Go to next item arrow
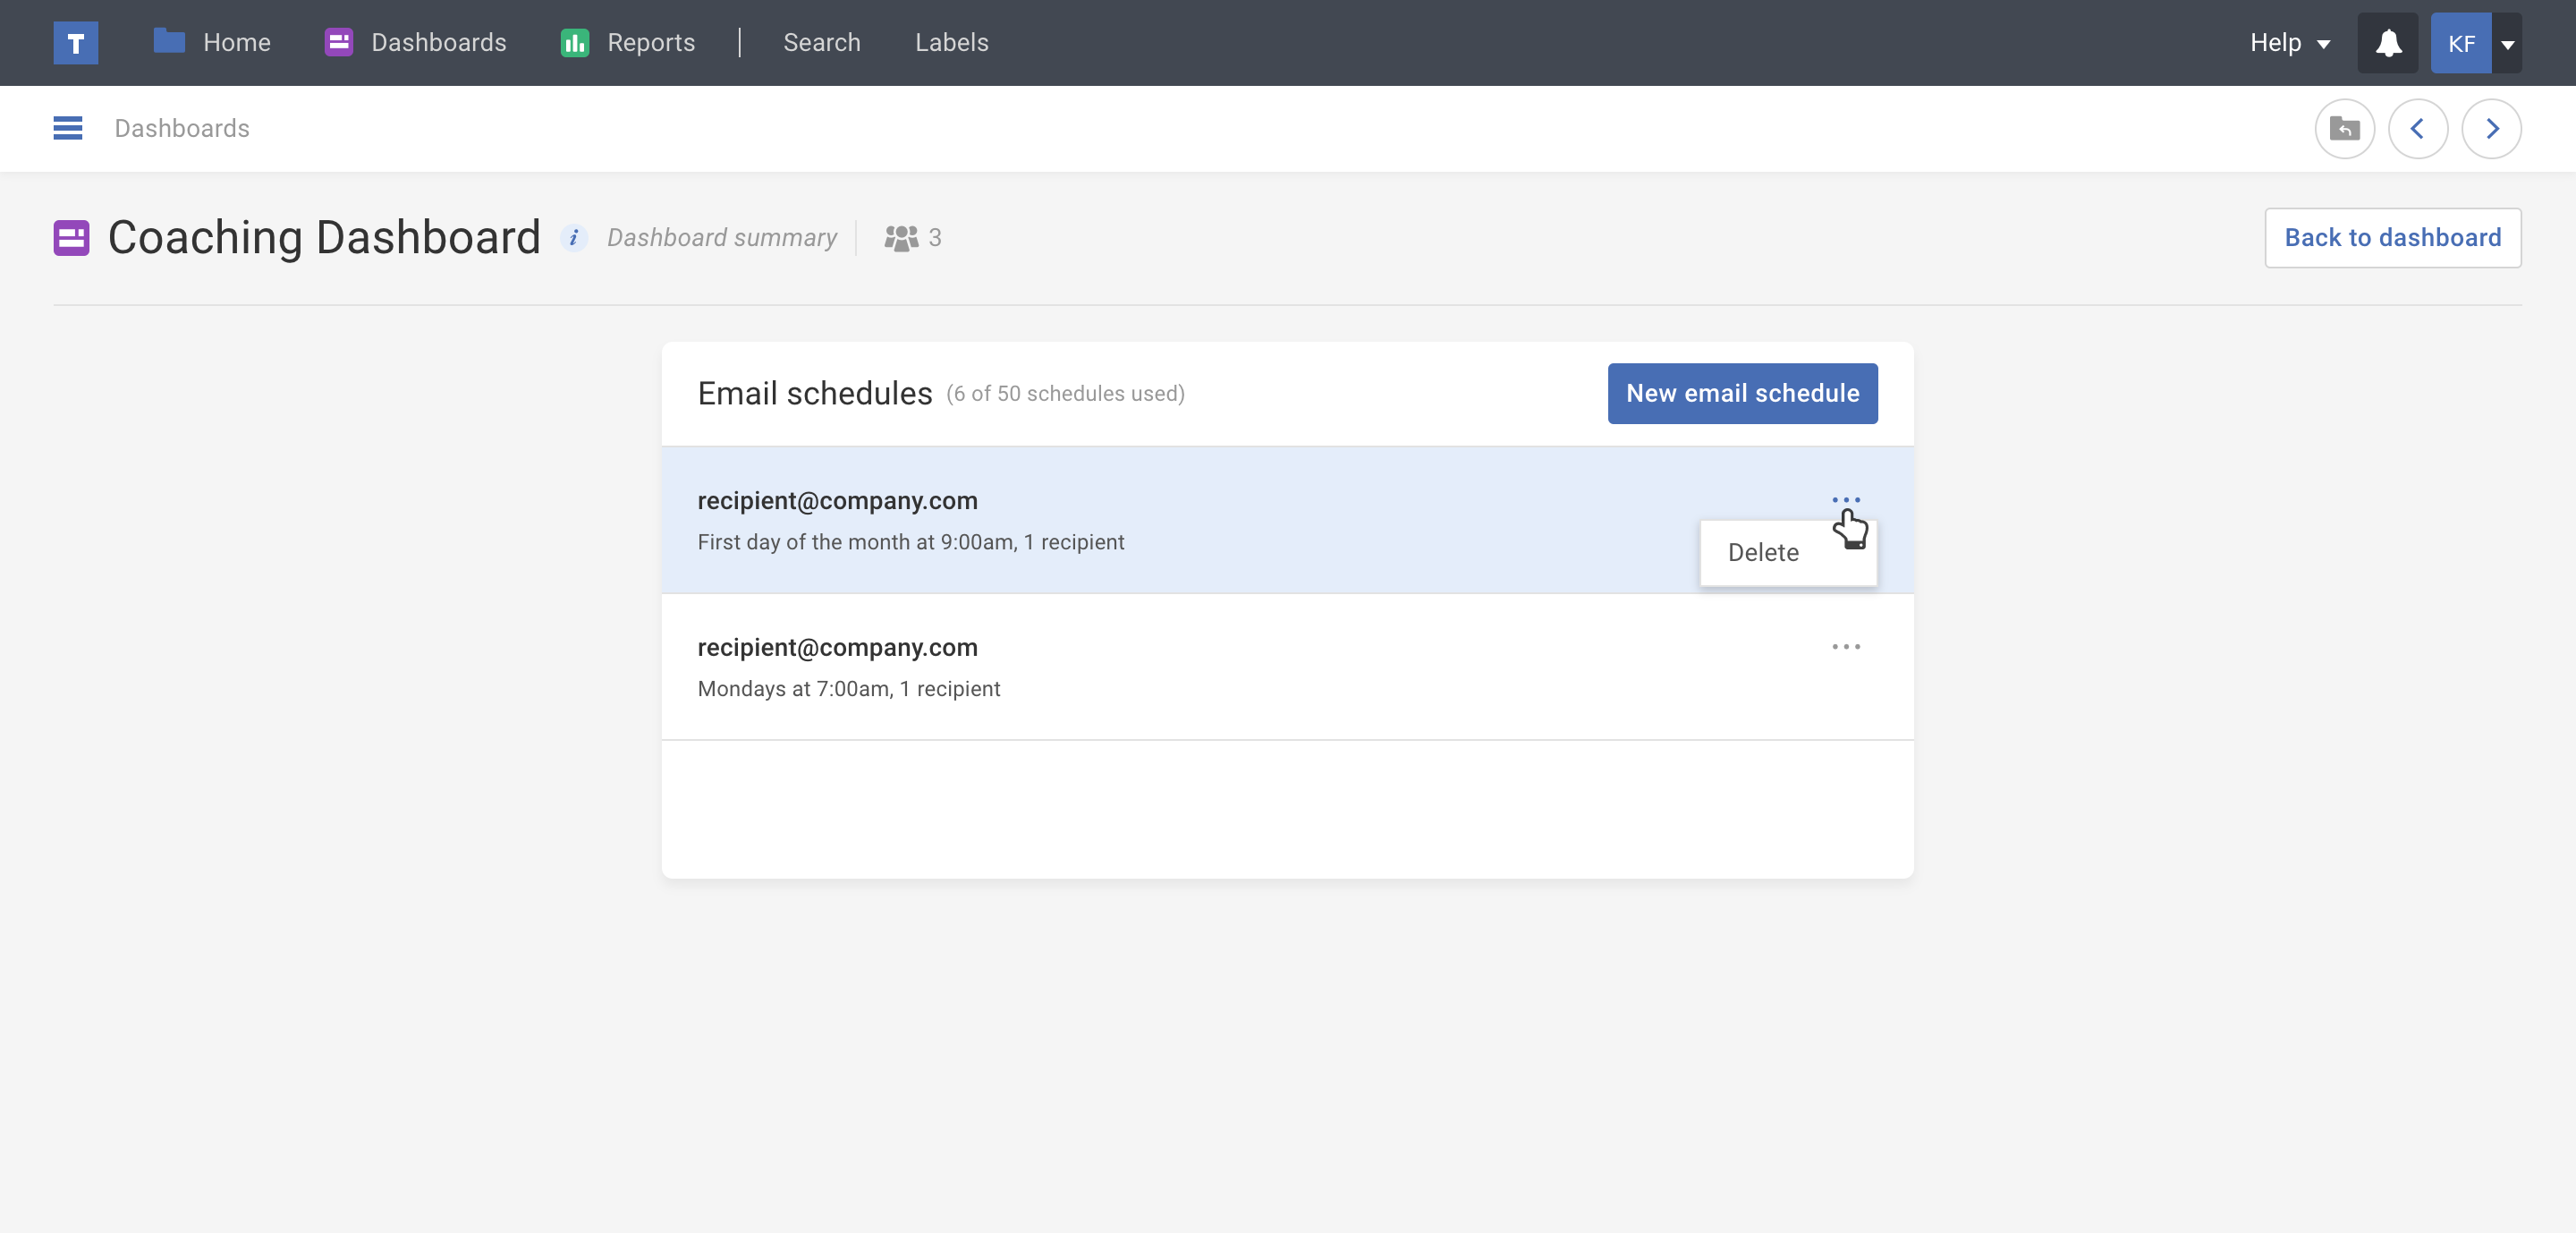 tap(2491, 129)
